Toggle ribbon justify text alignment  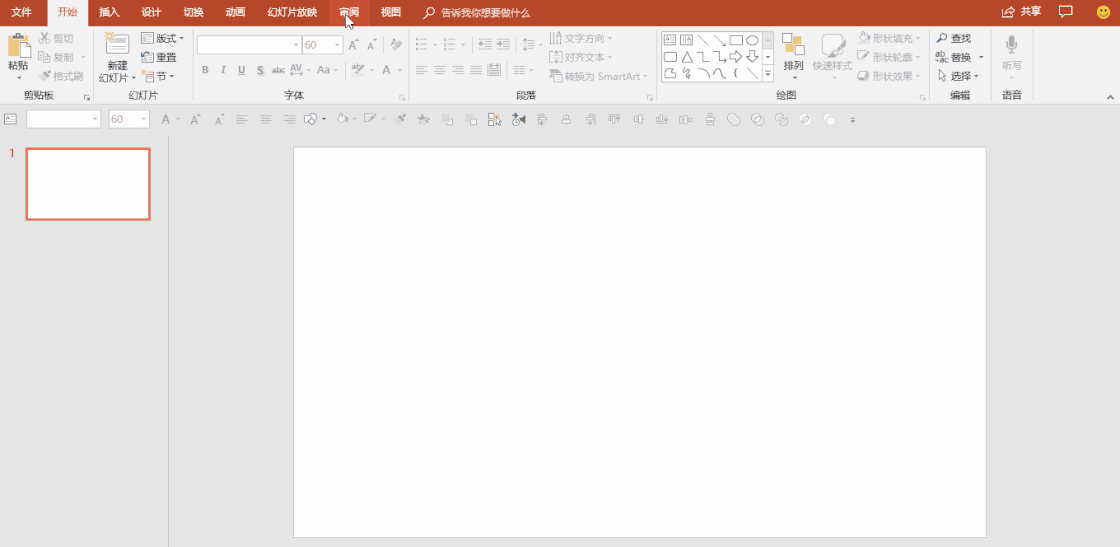476,70
